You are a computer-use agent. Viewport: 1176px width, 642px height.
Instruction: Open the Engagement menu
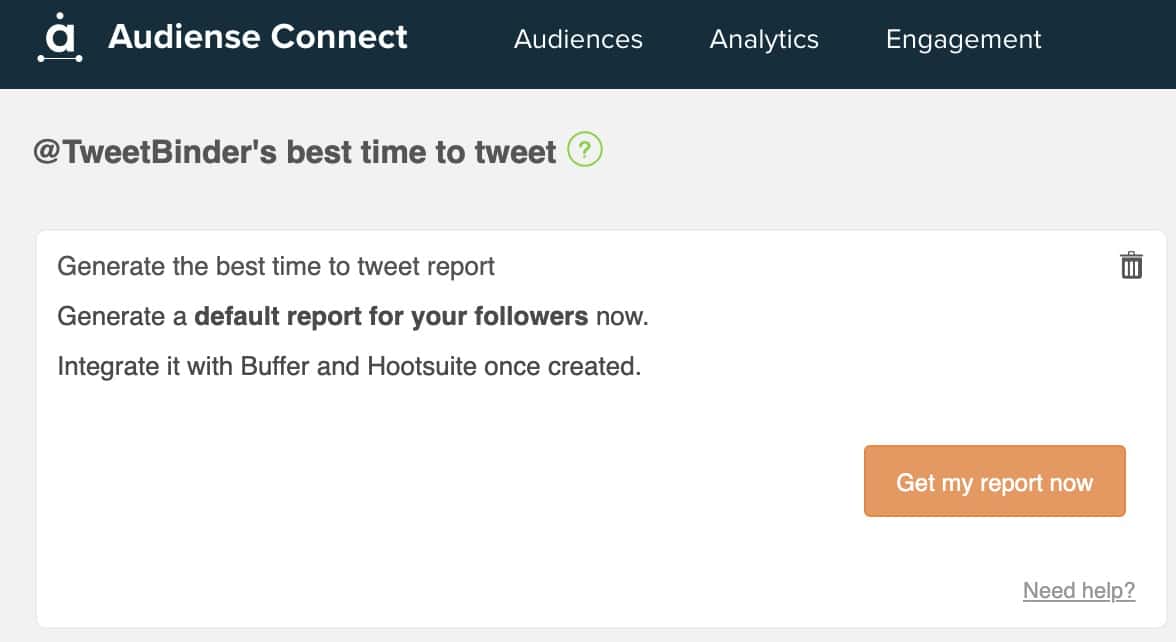[x=963, y=40]
